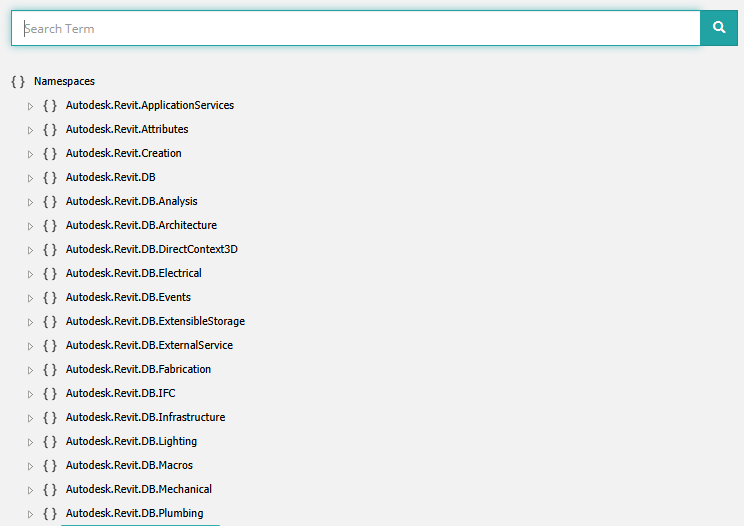The image size is (744, 526).
Task: Click braces icon for Autodesk.Revit.DB.ExternalService
Action: [50, 345]
